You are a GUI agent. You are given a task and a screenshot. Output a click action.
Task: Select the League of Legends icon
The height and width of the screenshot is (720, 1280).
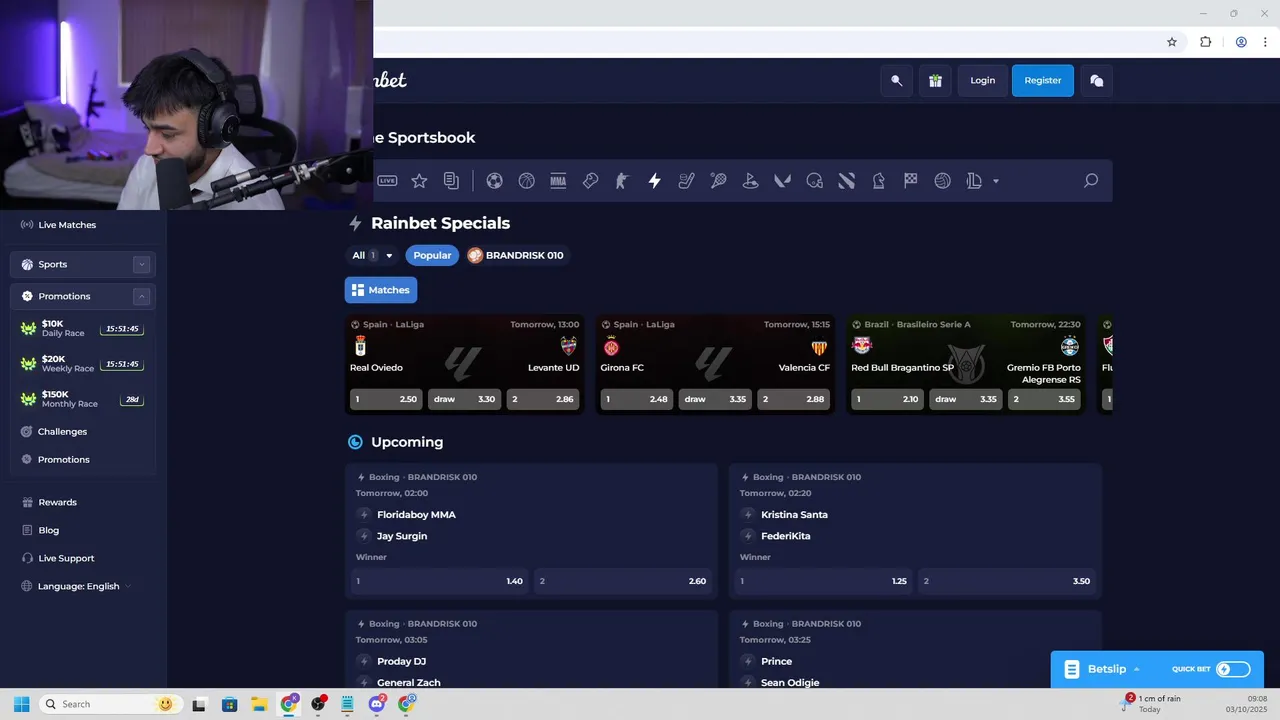(974, 181)
